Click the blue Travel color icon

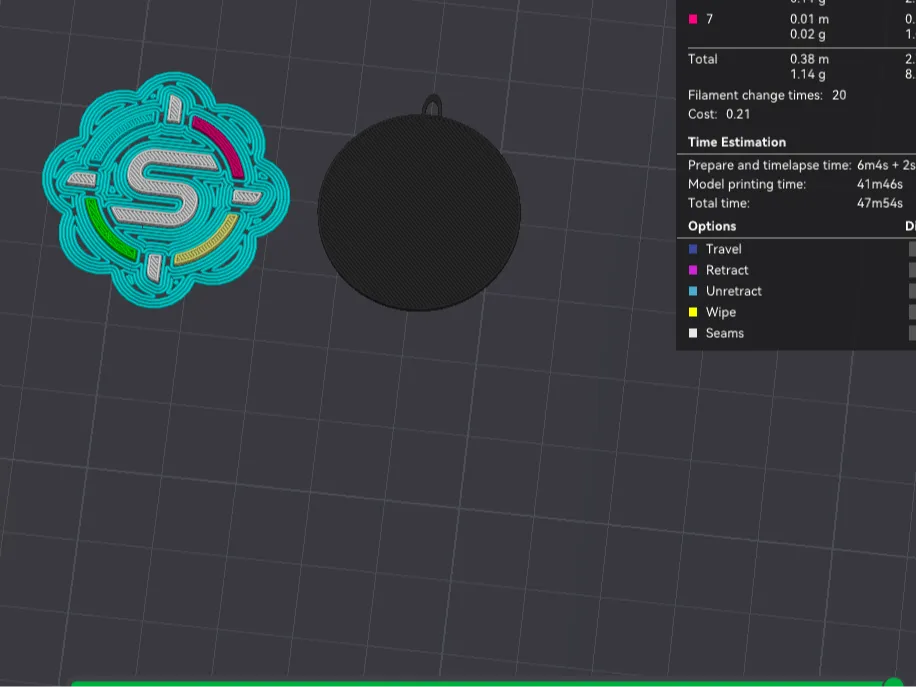pos(693,249)
